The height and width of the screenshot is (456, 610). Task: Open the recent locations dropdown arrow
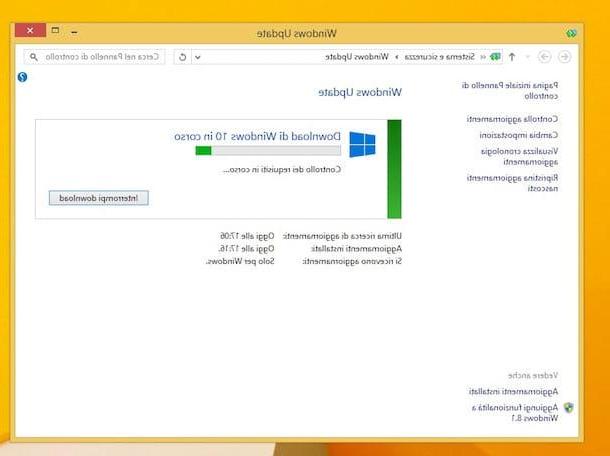point(528,57)
